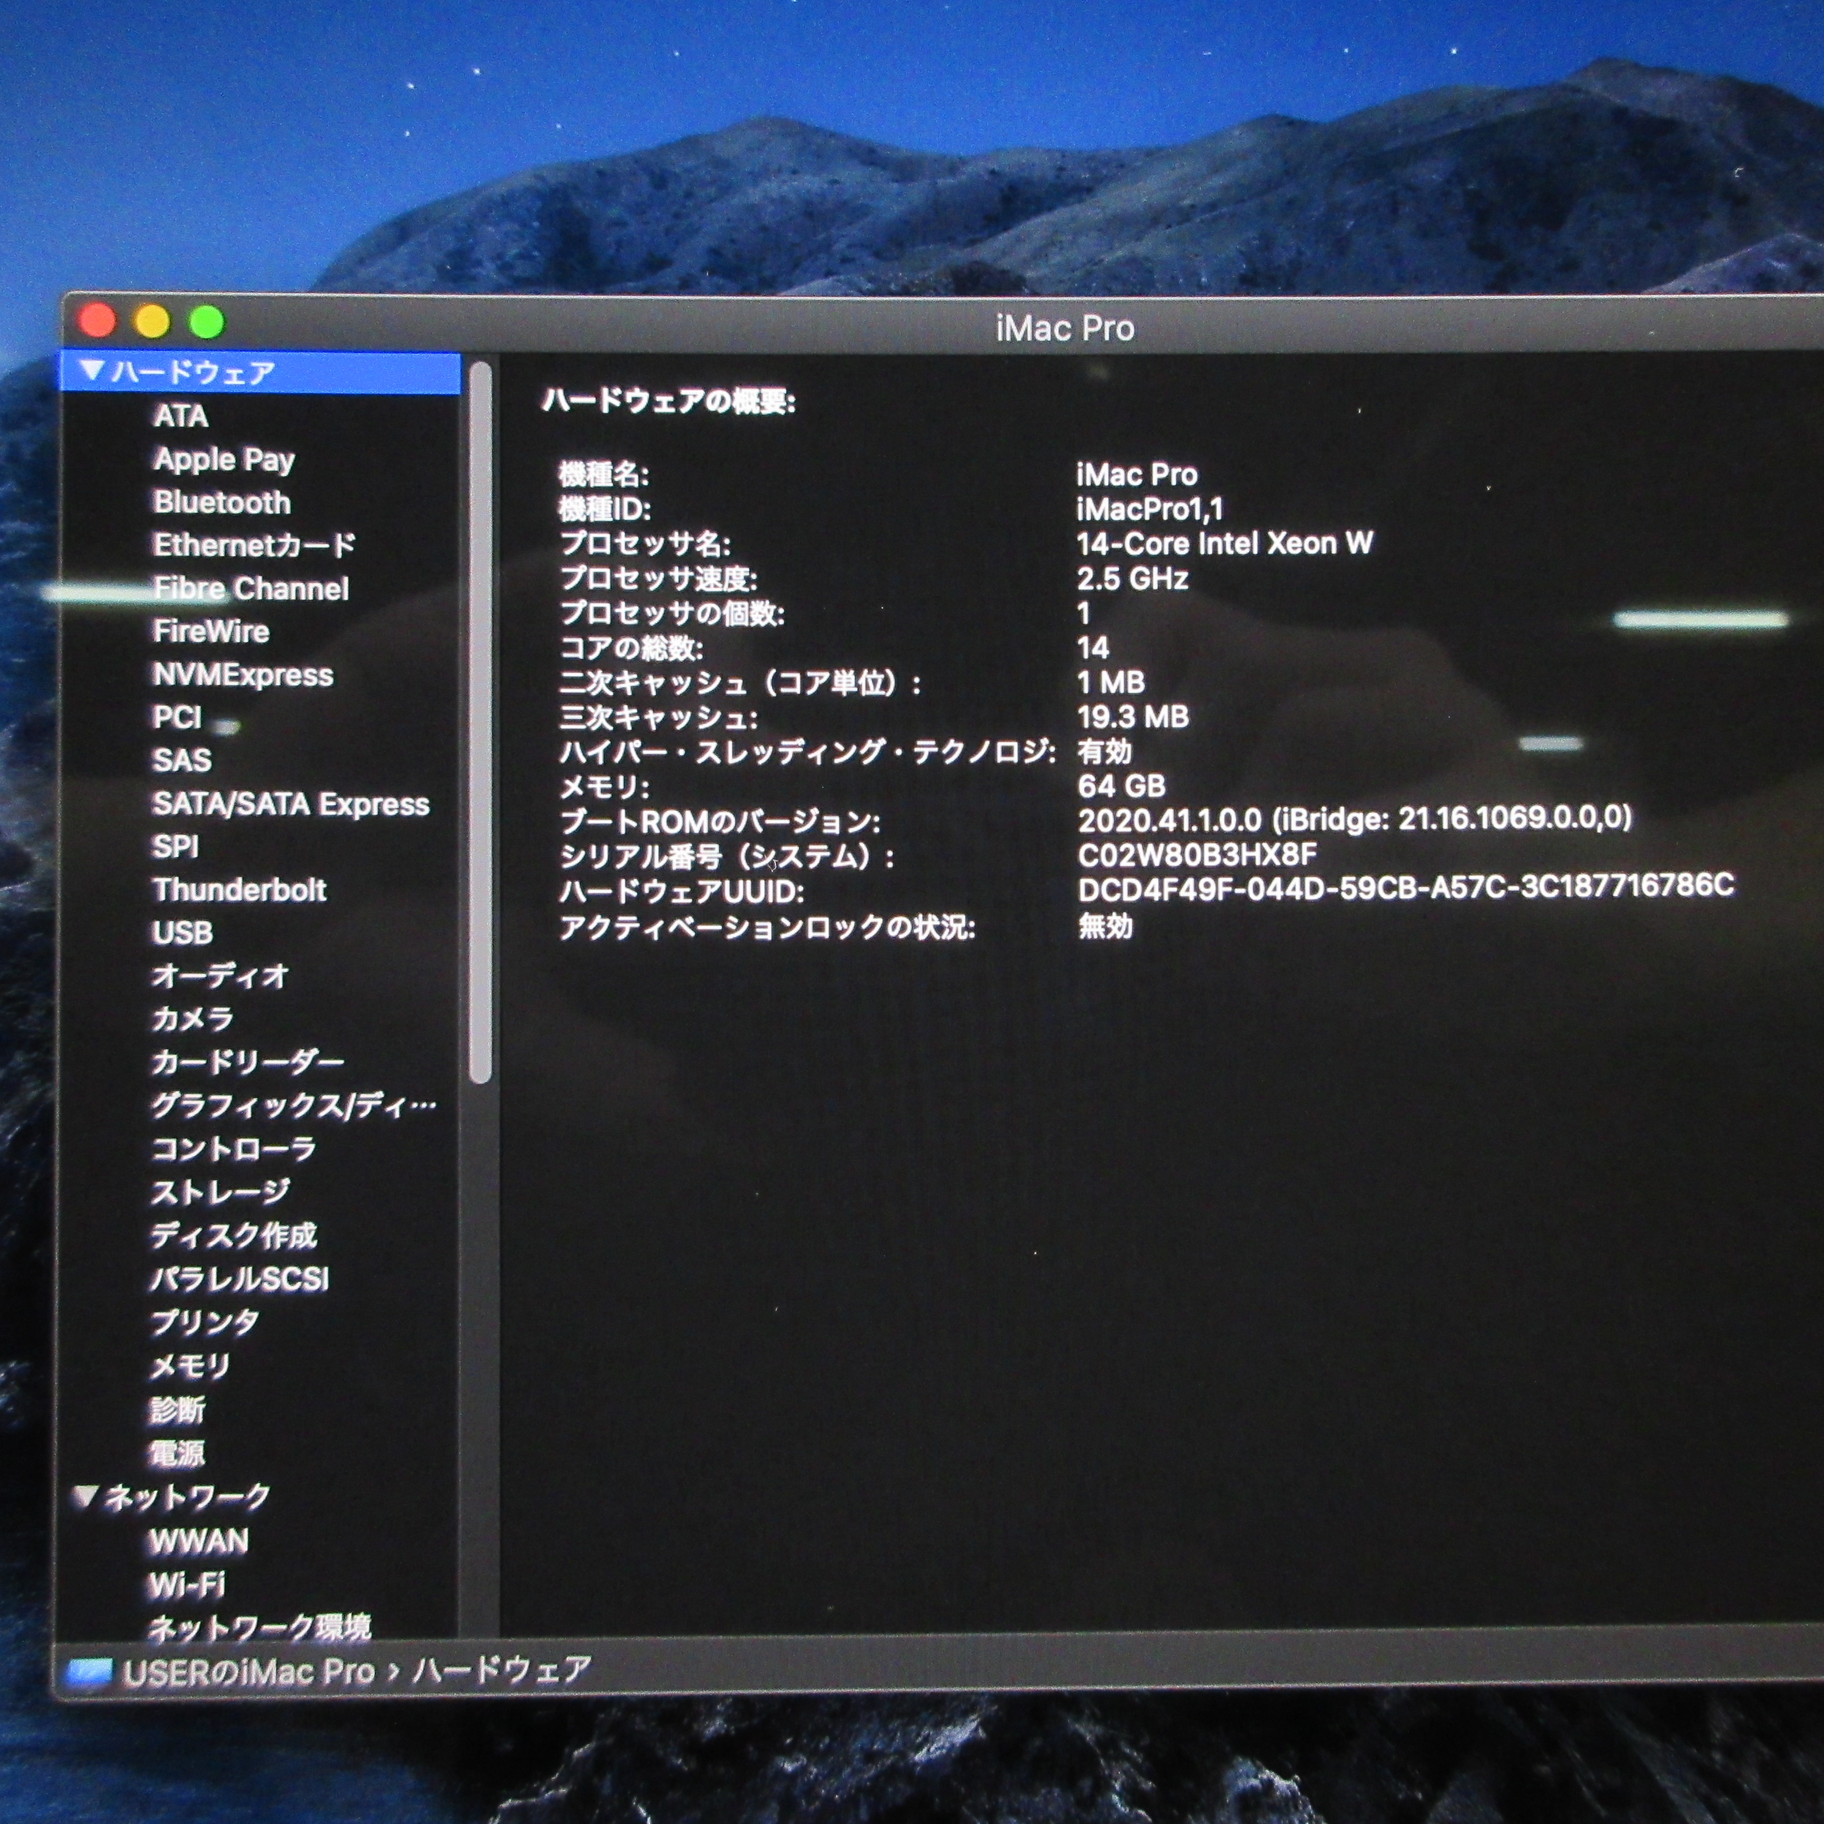Viewport: 1824px width, 1824px height.
Task: Collapse the ハードウェア disclosure triangle
Action: click(92, 371)
